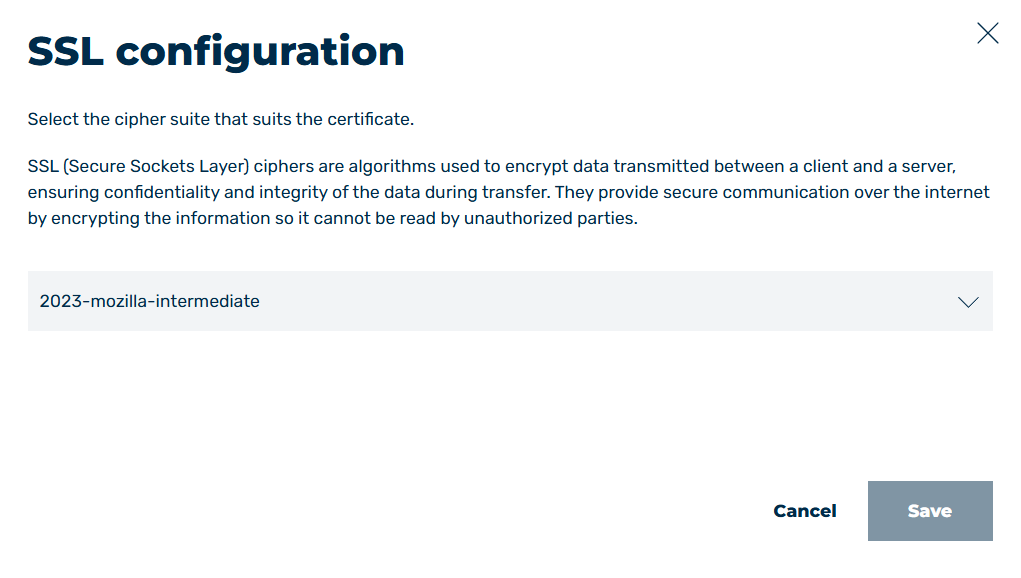Click the 2023-mozilla-intermediate selected value text
Viewport: 1021px width, 578px height.
(149, 301)
